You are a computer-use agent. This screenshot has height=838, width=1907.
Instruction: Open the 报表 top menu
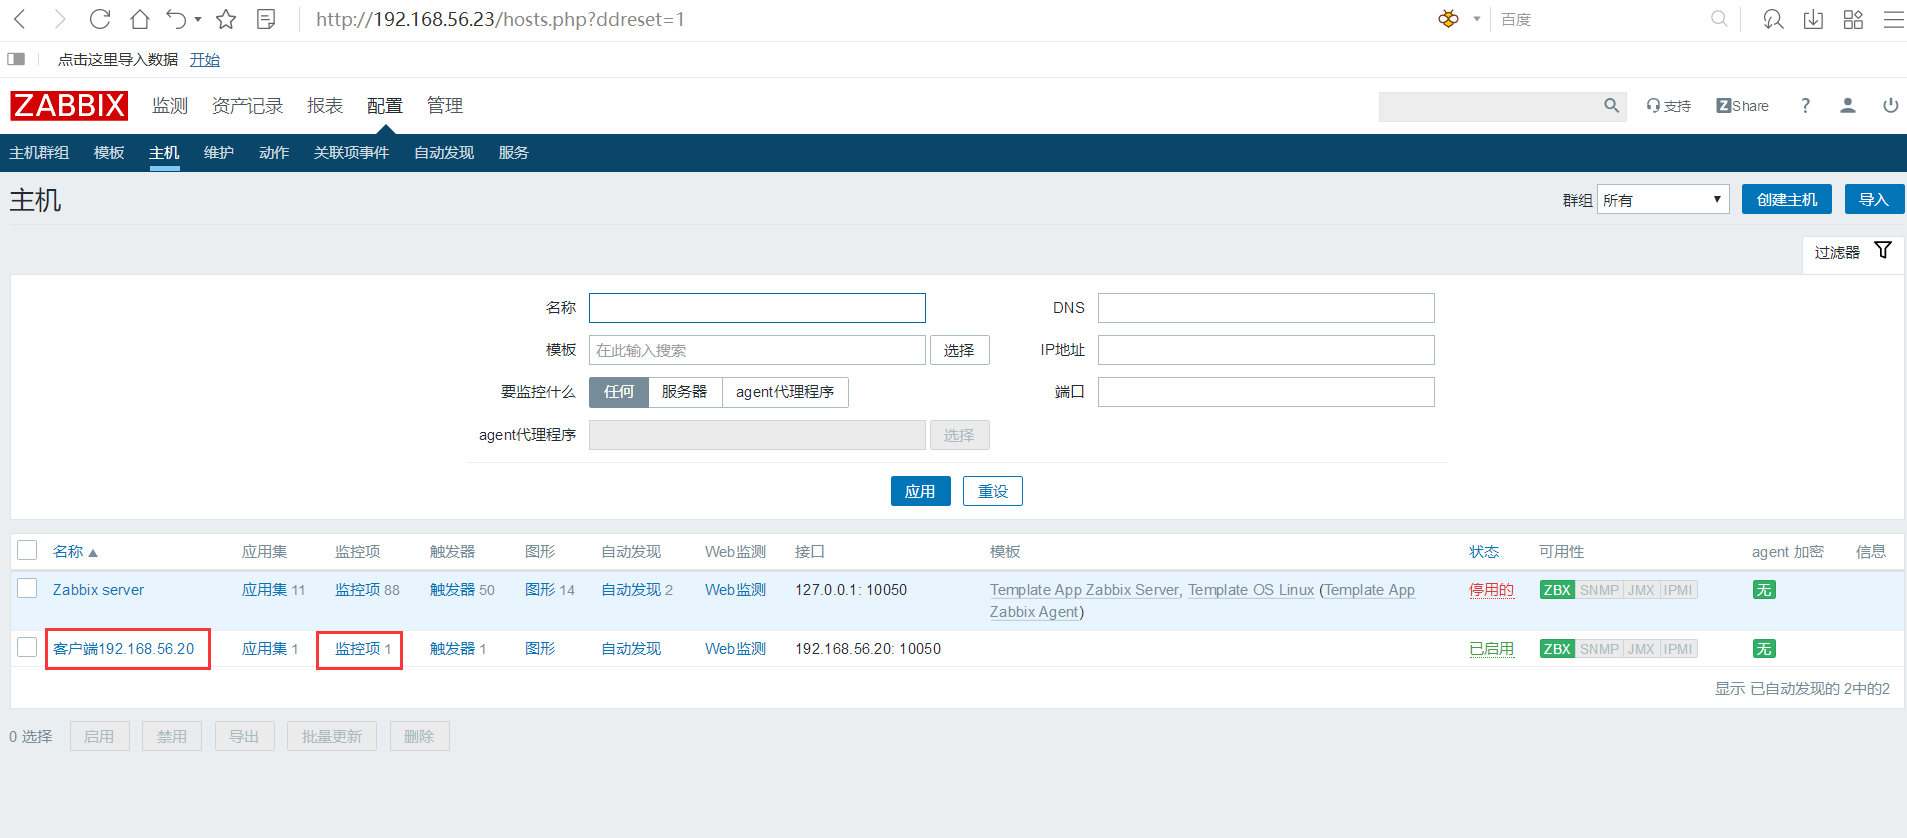[x=325, y=106]
